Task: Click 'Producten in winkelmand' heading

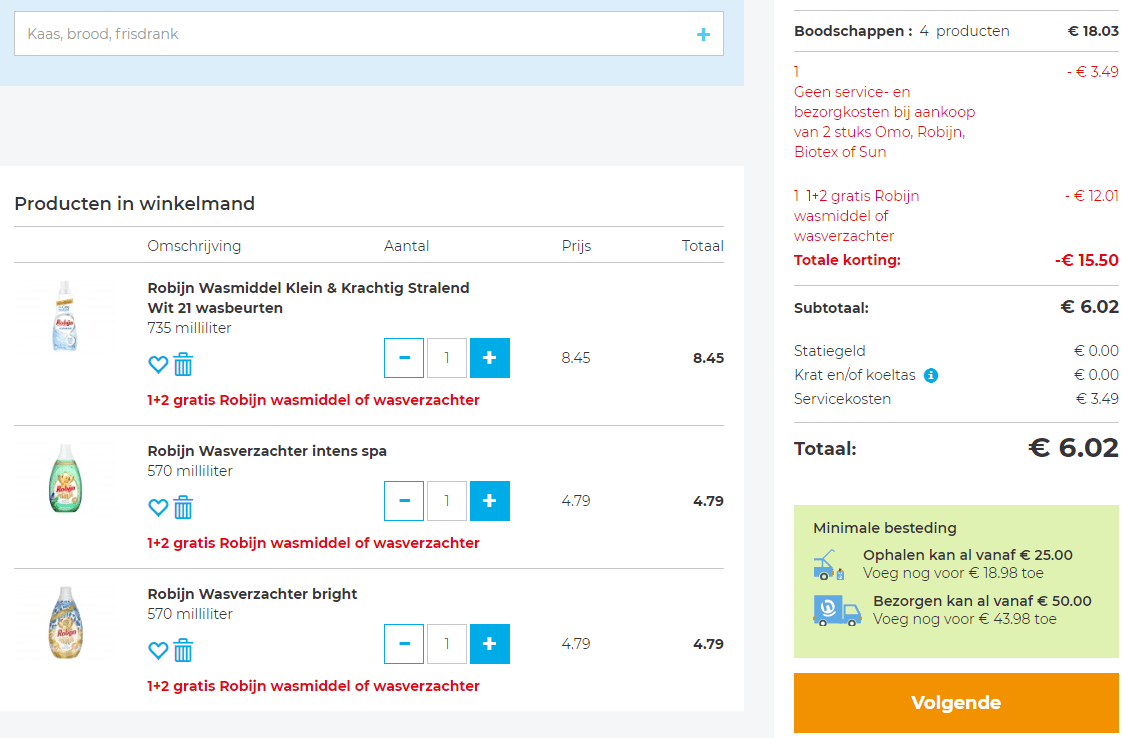Action: (134, 203)
